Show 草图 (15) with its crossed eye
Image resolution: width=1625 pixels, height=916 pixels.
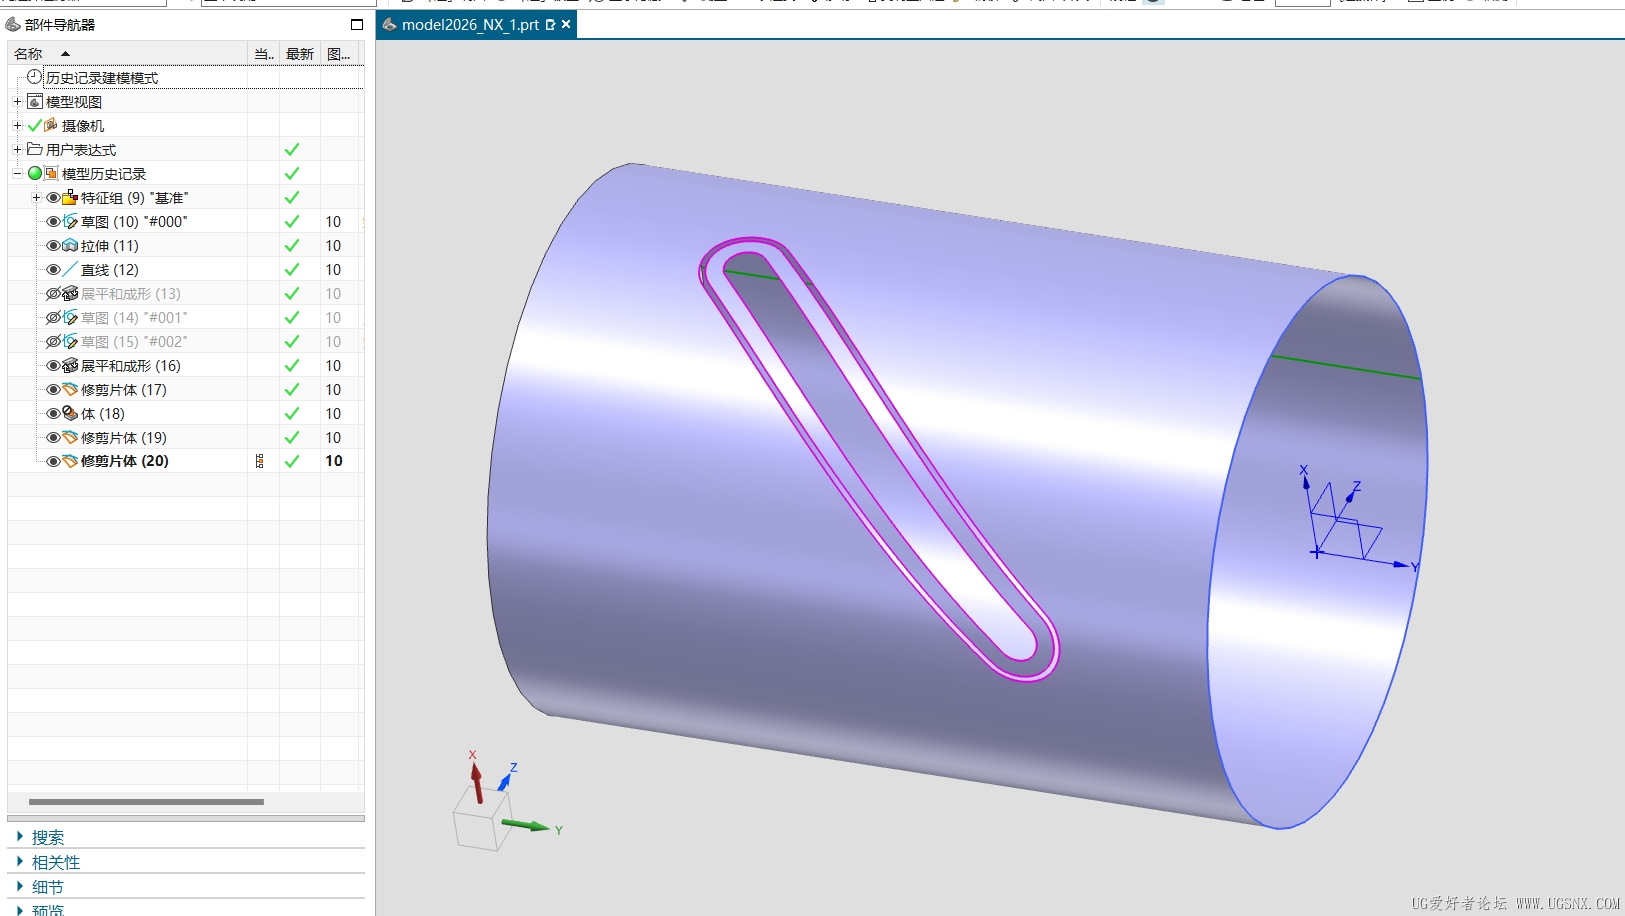[x=53, y=341]
